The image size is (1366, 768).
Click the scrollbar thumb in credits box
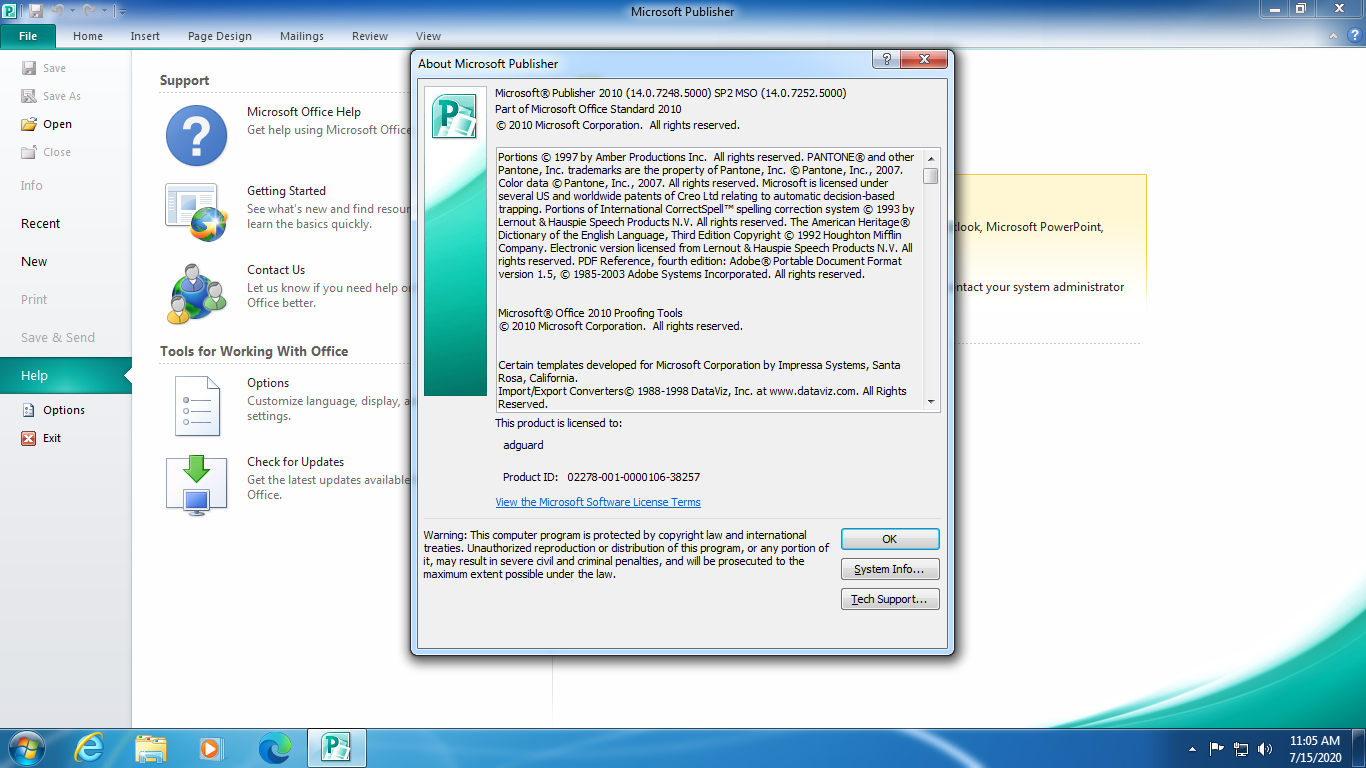(931, 176)
